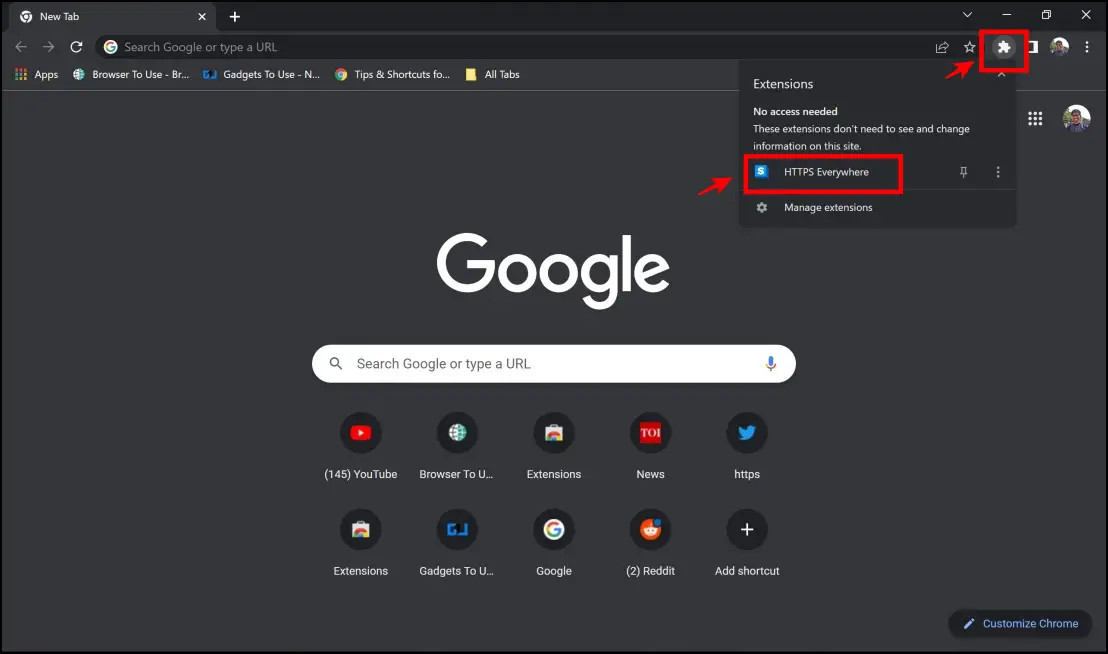Open Google account avatar on page
The image size is (1108, 654).
[x=1076, y=119]
